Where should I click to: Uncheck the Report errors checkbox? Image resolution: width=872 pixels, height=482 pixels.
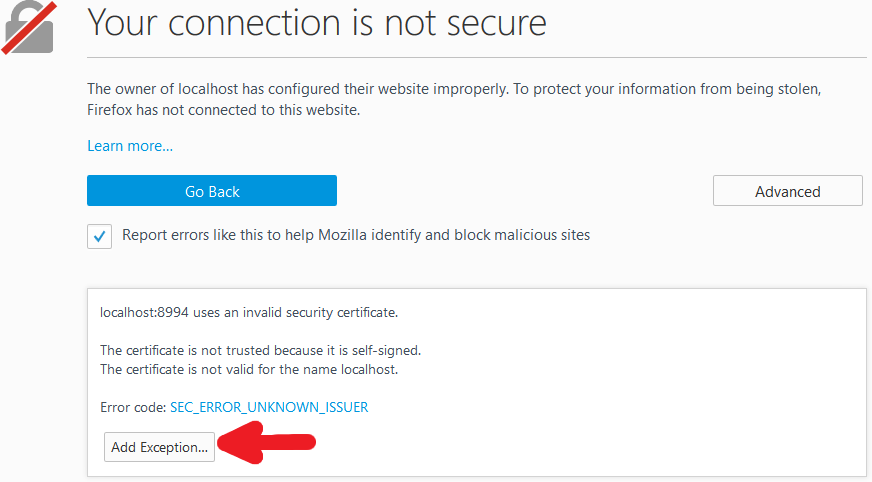100,237
